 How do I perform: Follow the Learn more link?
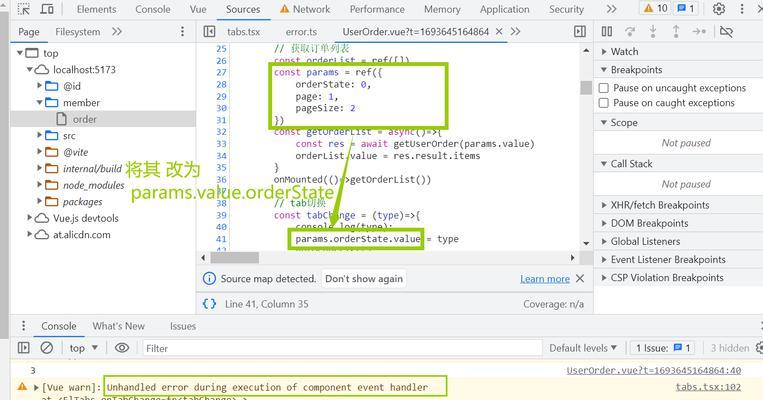tap(545, 279)
